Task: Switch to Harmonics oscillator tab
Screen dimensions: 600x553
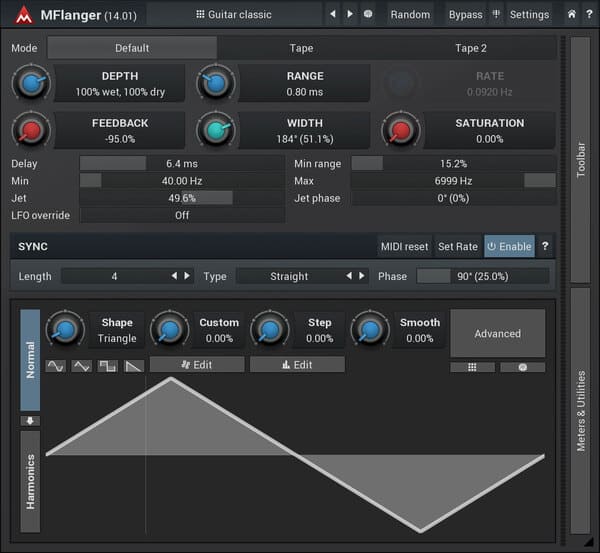Action: pos(30,482)
